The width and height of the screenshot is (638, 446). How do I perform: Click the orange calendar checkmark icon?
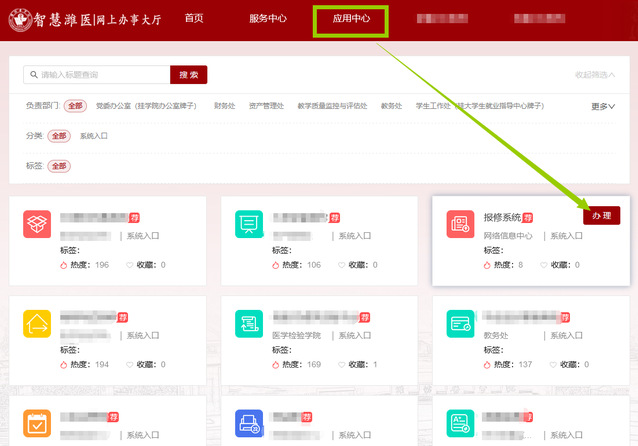tap(37, 423)
